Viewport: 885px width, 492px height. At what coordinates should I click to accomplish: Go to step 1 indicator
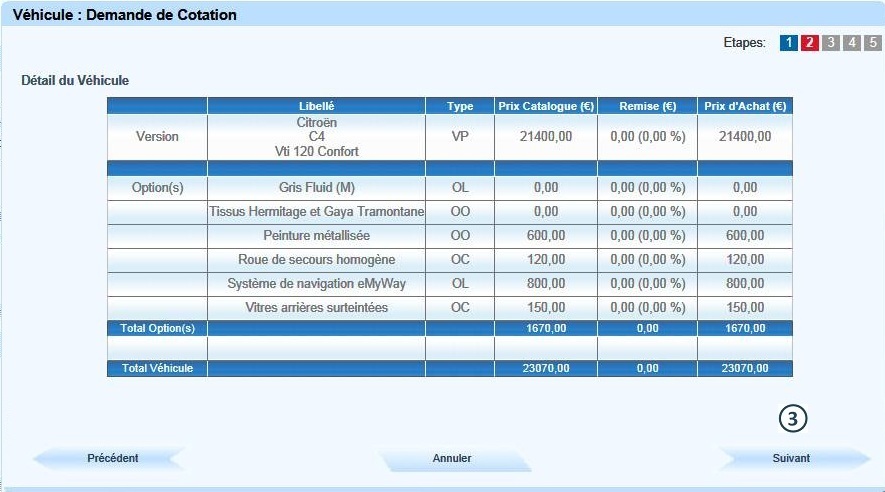789,43
